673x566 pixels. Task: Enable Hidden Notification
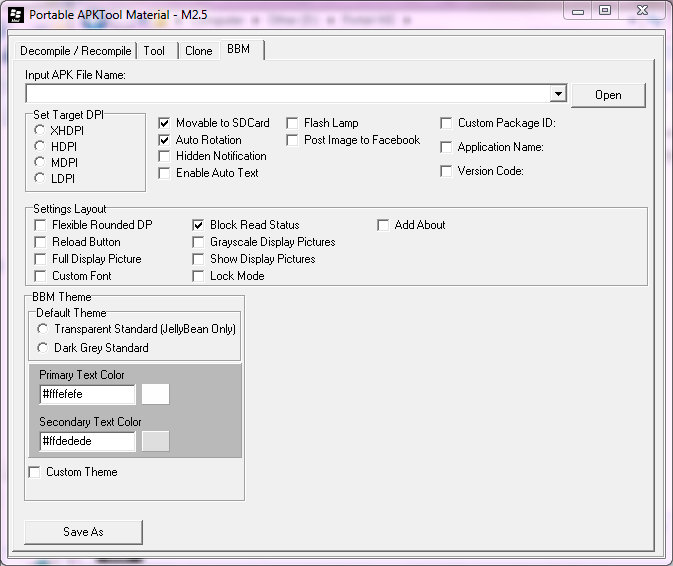[164, 156]
